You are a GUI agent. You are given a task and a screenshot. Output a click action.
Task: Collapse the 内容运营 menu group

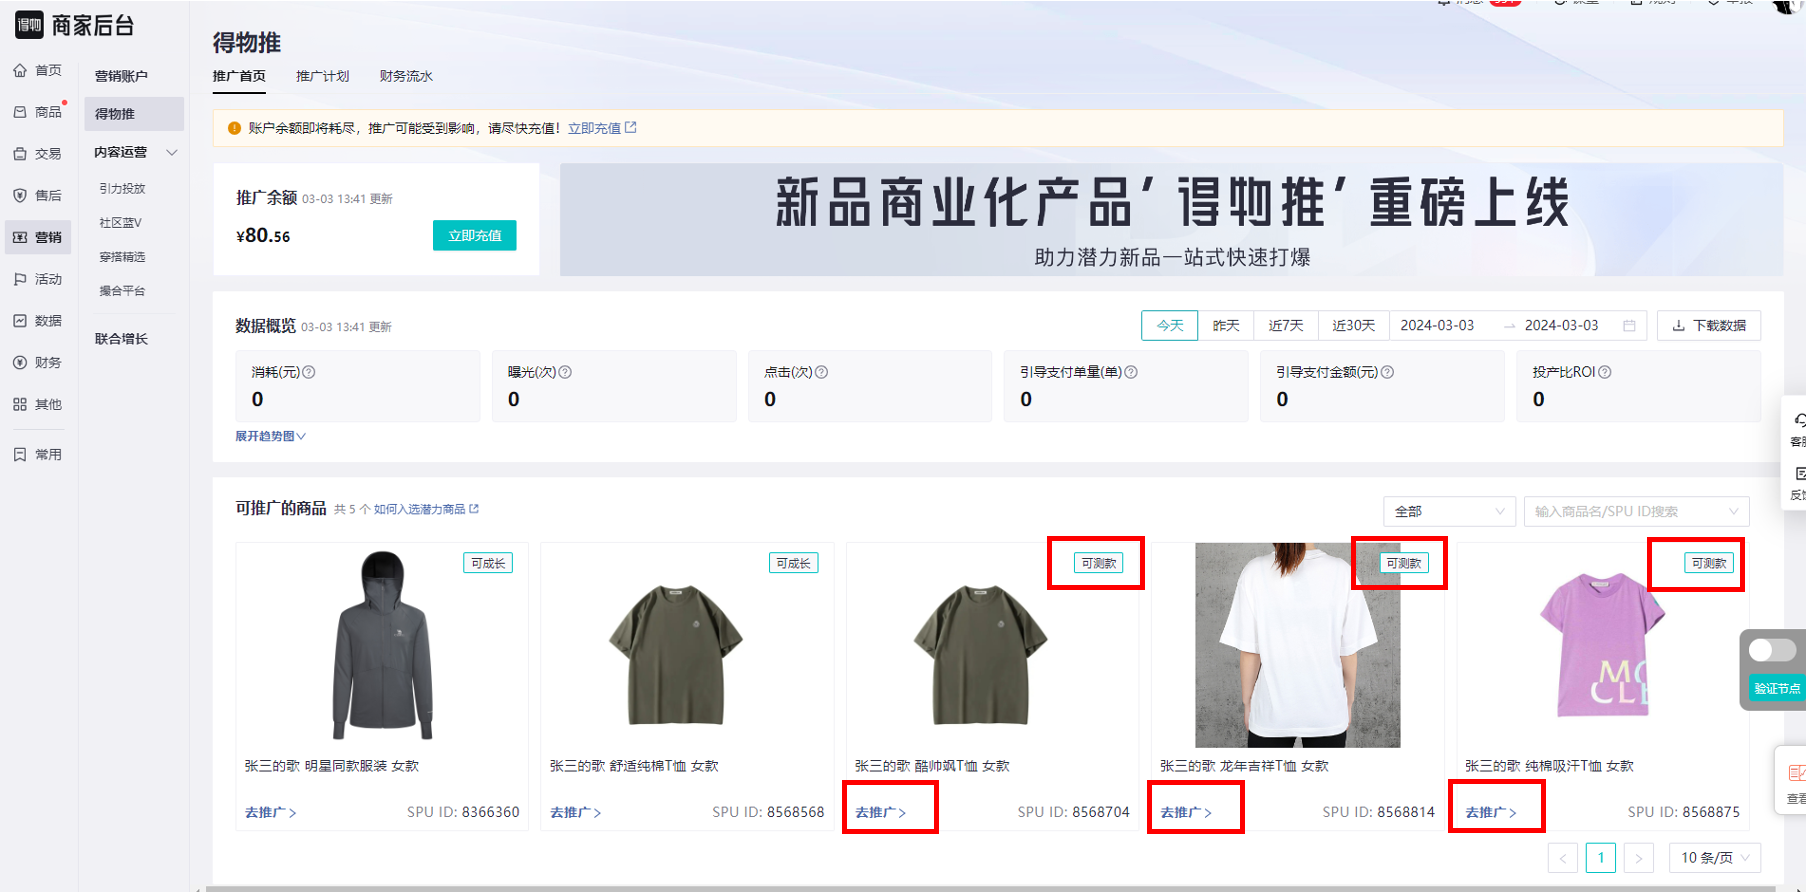click(x=172, y=152)
